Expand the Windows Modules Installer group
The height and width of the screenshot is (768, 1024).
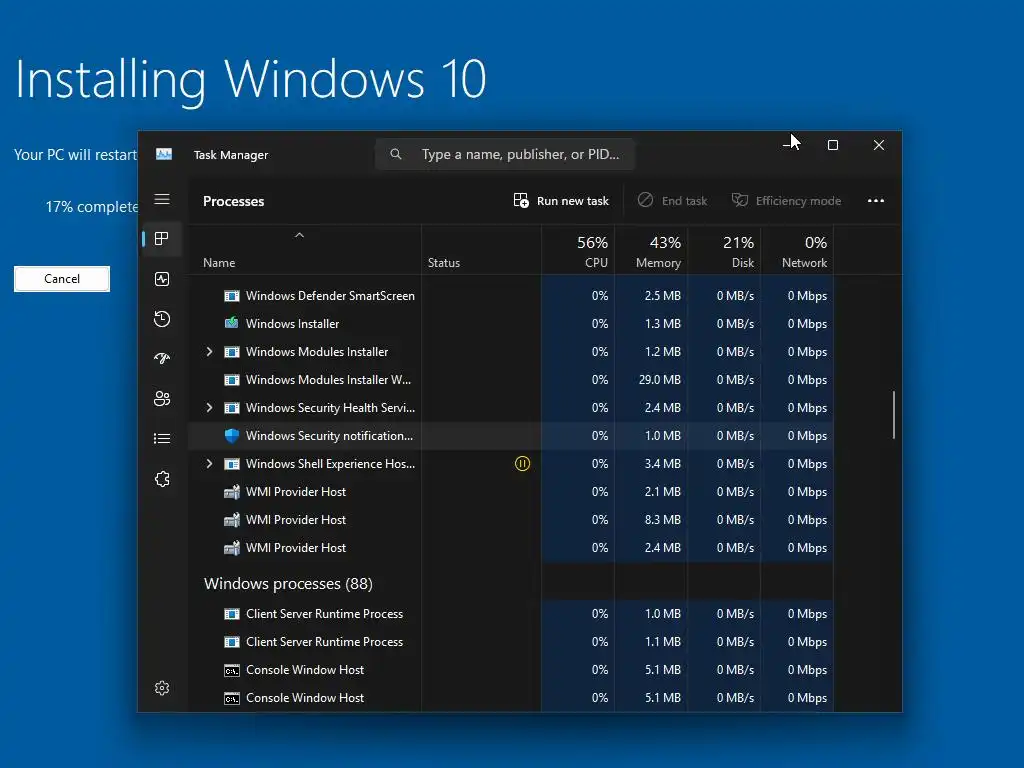point(209,351)
